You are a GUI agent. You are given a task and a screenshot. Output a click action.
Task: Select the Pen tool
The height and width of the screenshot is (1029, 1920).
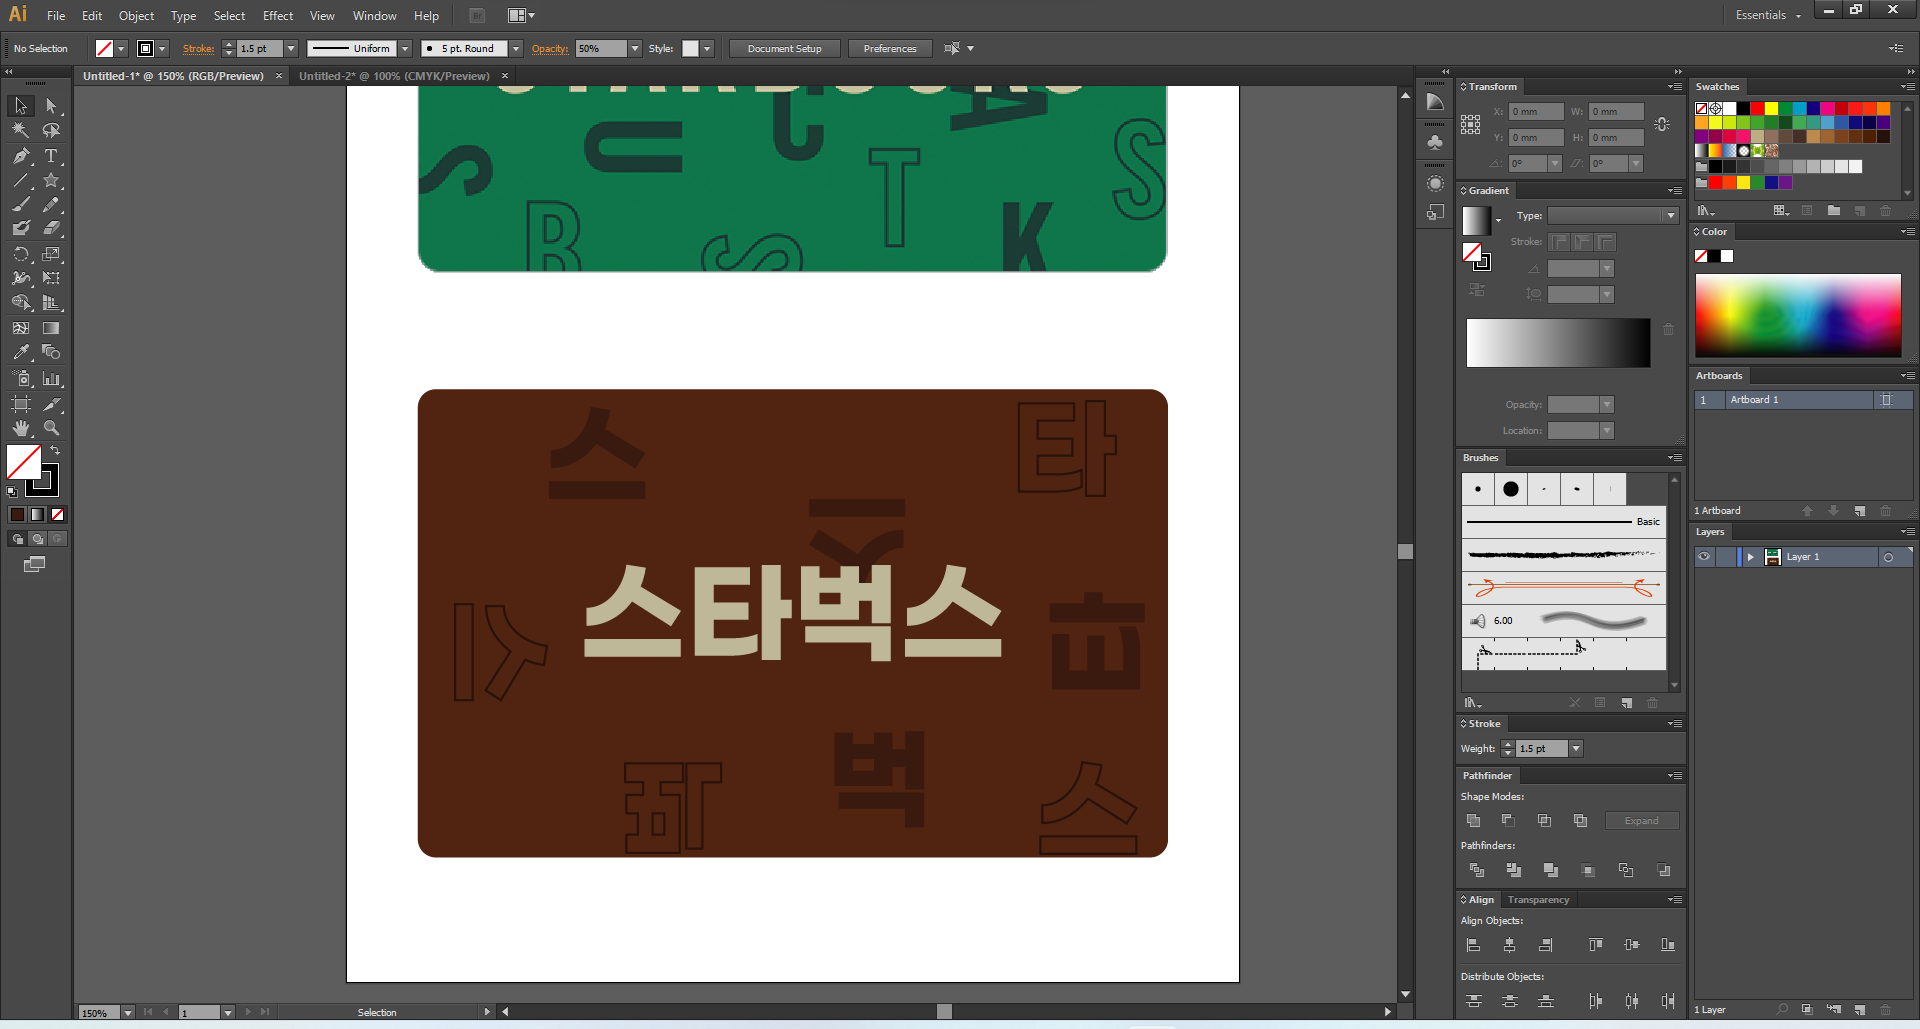(21, 156)
